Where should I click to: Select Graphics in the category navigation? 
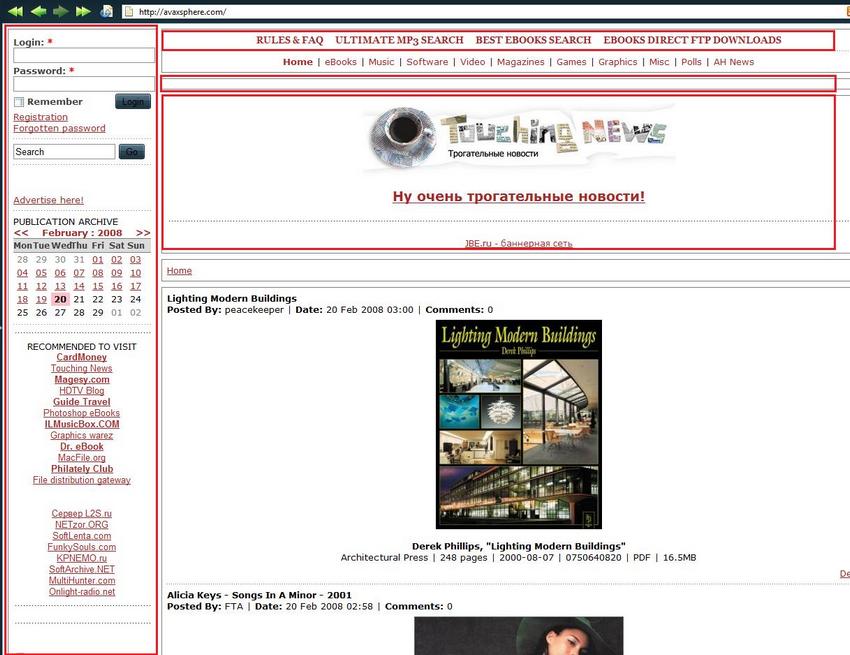(618, 62)
